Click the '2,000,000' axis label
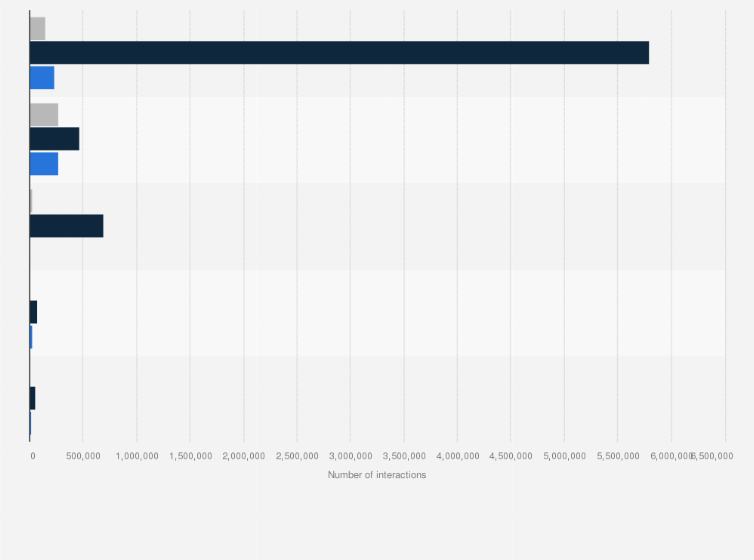Image resolution: width=754 pixels, height=560 pixels. 244,456
